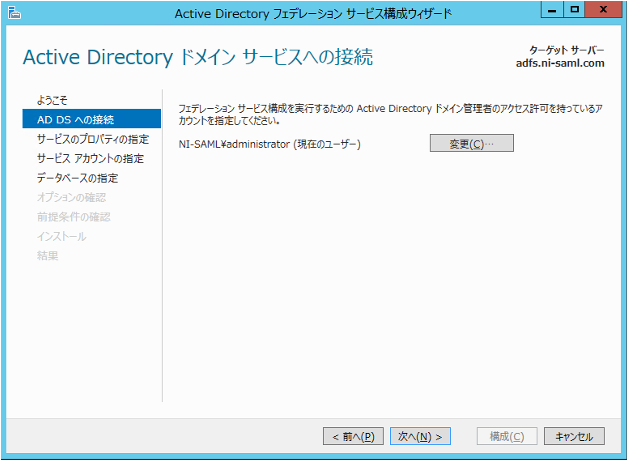Click the キャンセル button

tap(574, 437)
